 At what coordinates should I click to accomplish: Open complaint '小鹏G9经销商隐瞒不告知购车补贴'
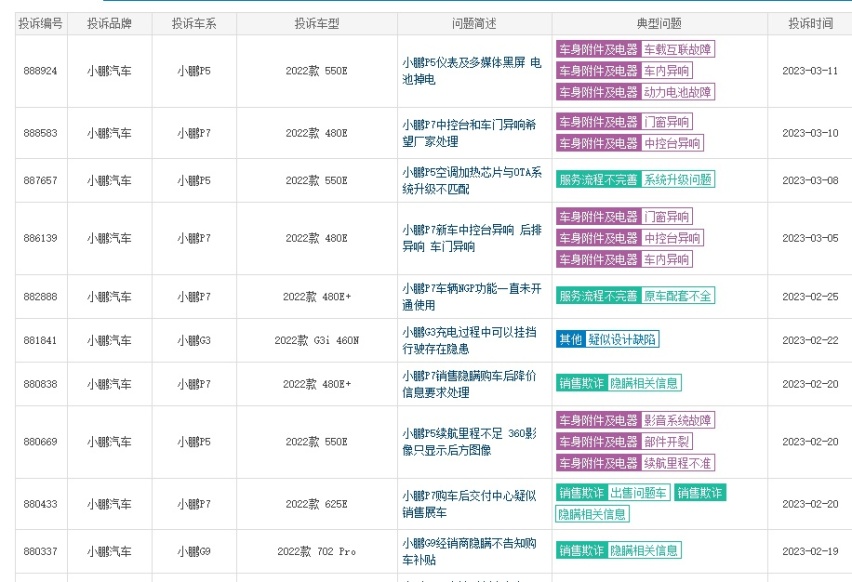pos(469,551)
